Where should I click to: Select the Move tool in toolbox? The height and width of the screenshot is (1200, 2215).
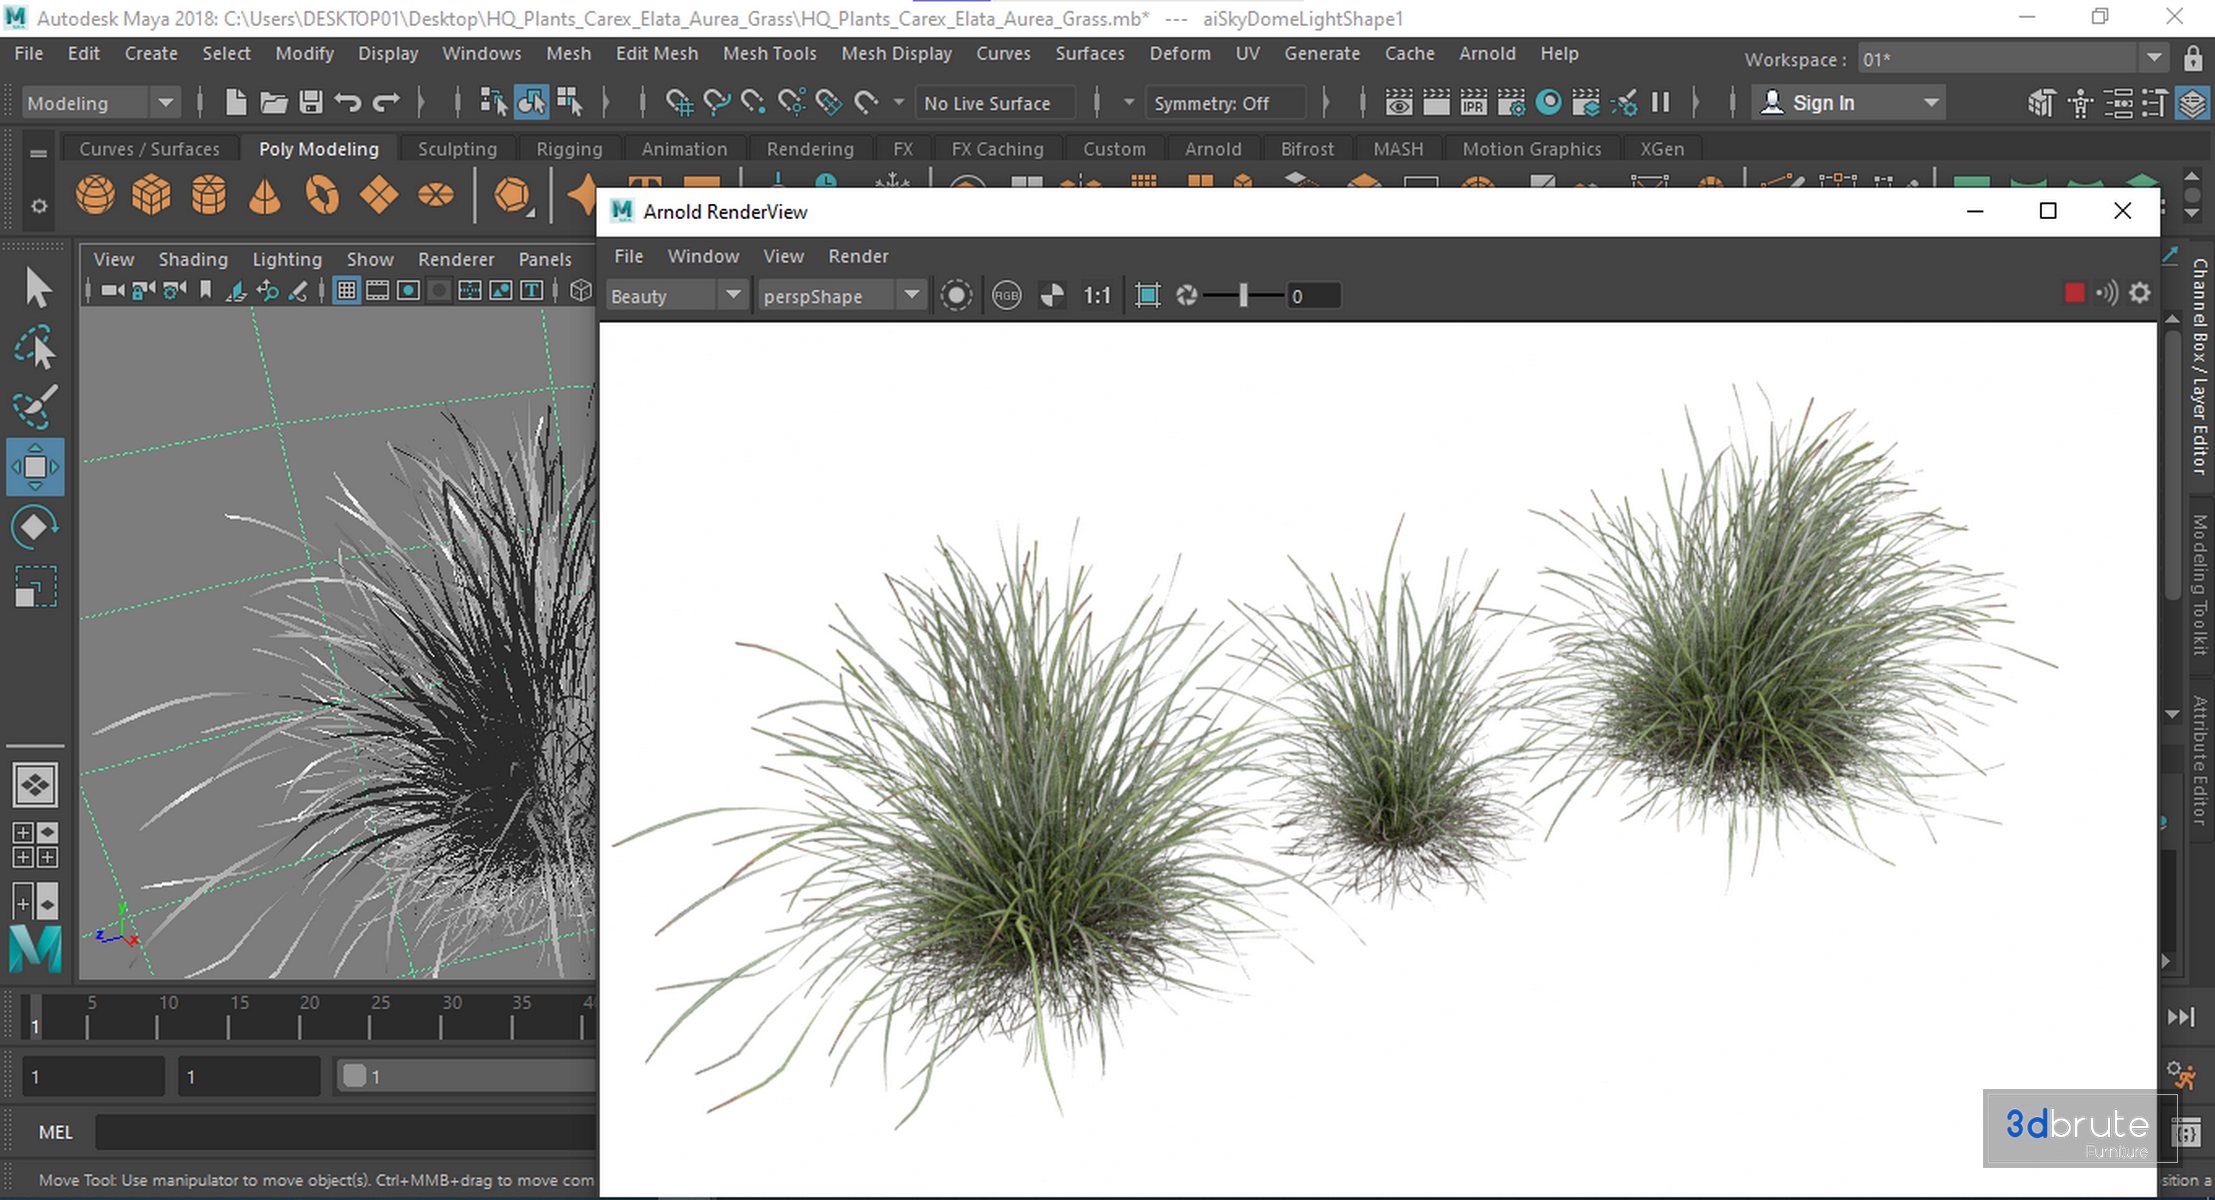[x=35, y=467]
